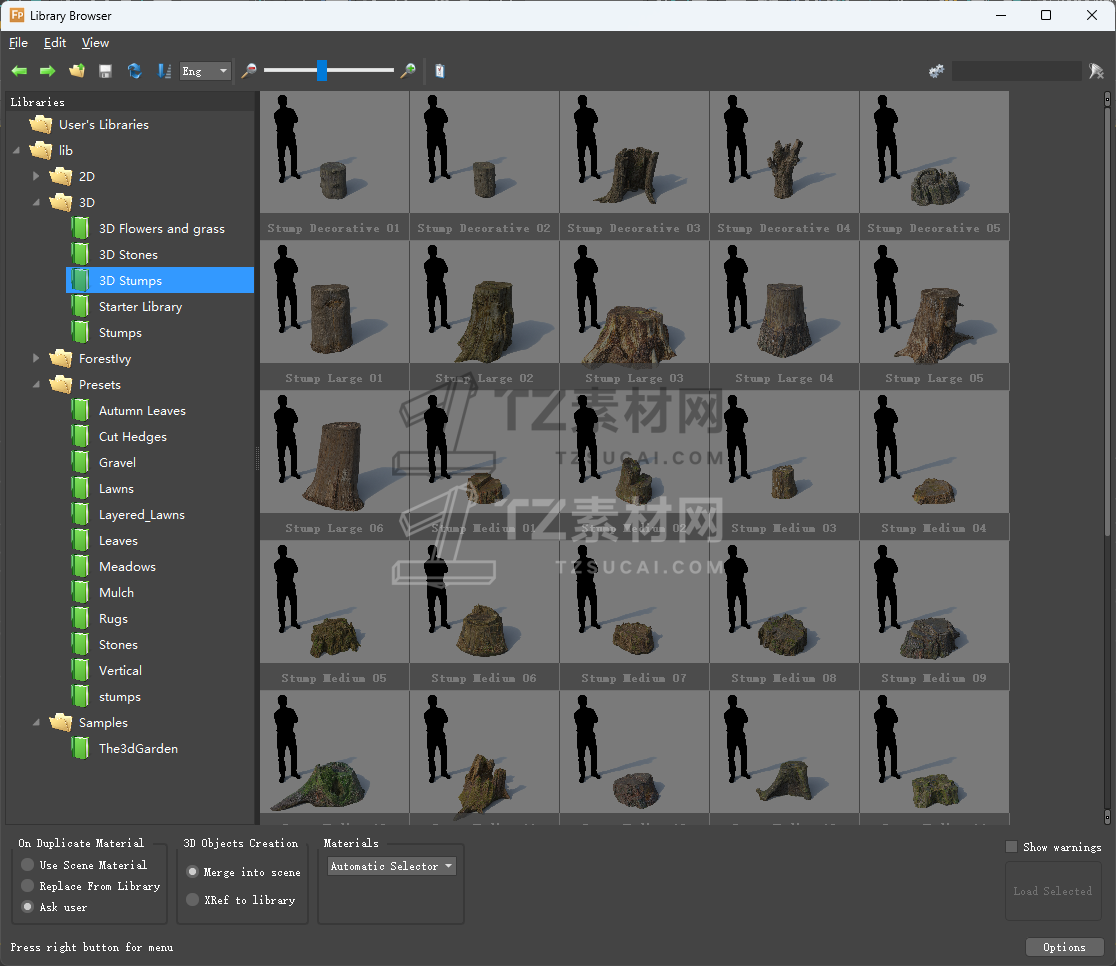Image resolution: width=1116 pixels, height=966 pixels.
Task: Open the Edit menu
Action: 55,43
